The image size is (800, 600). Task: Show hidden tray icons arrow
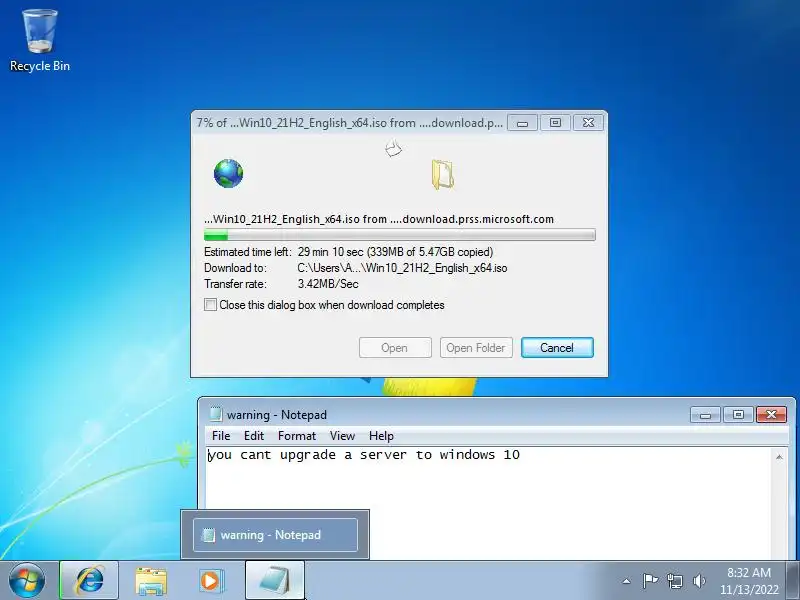627,581
